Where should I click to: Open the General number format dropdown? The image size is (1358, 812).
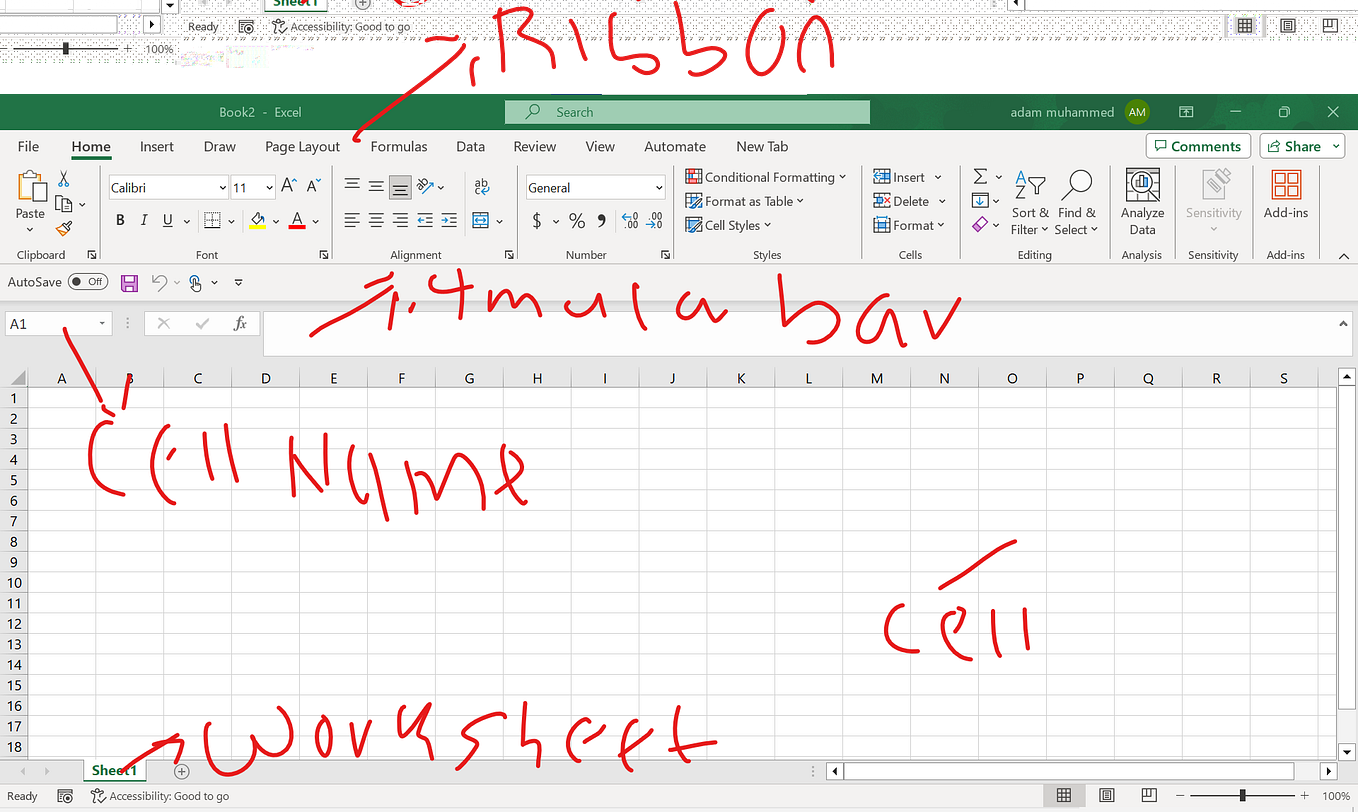pos(658,187)
